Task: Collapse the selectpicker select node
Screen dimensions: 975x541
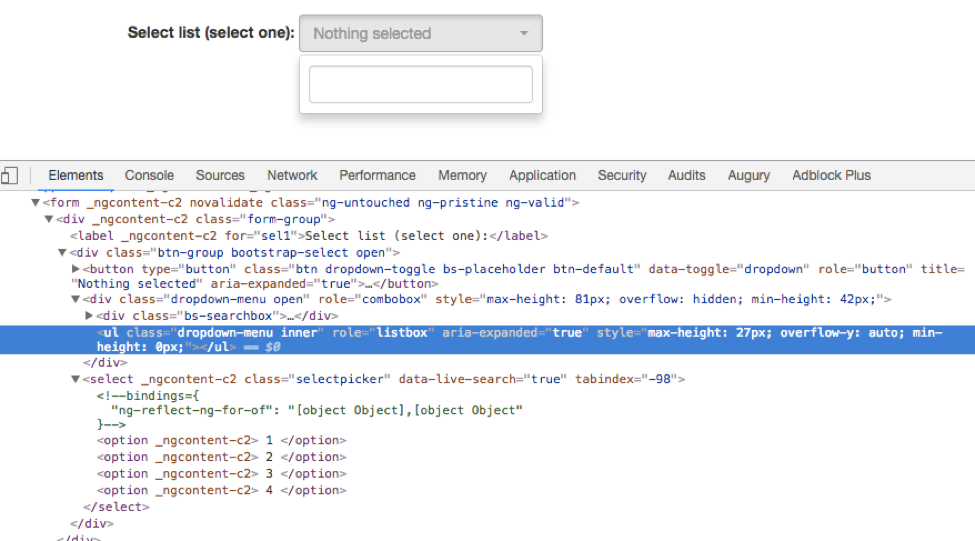Action: click(x=76, y=380)
